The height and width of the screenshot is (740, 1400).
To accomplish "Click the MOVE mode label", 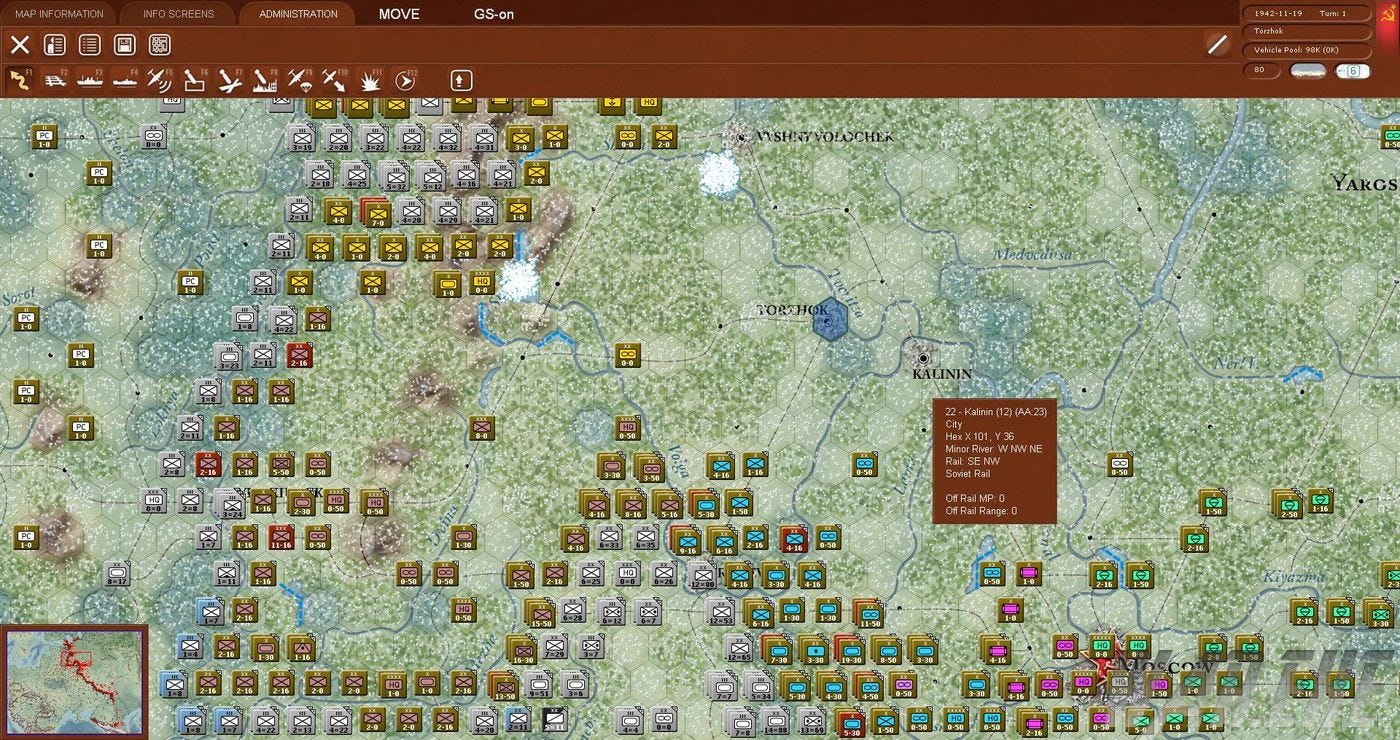I will (399, 14).
